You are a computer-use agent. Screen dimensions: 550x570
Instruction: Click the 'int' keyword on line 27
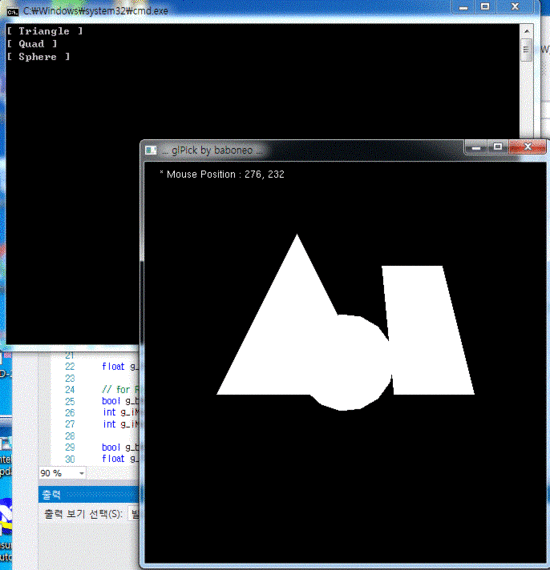click(109, 424)
